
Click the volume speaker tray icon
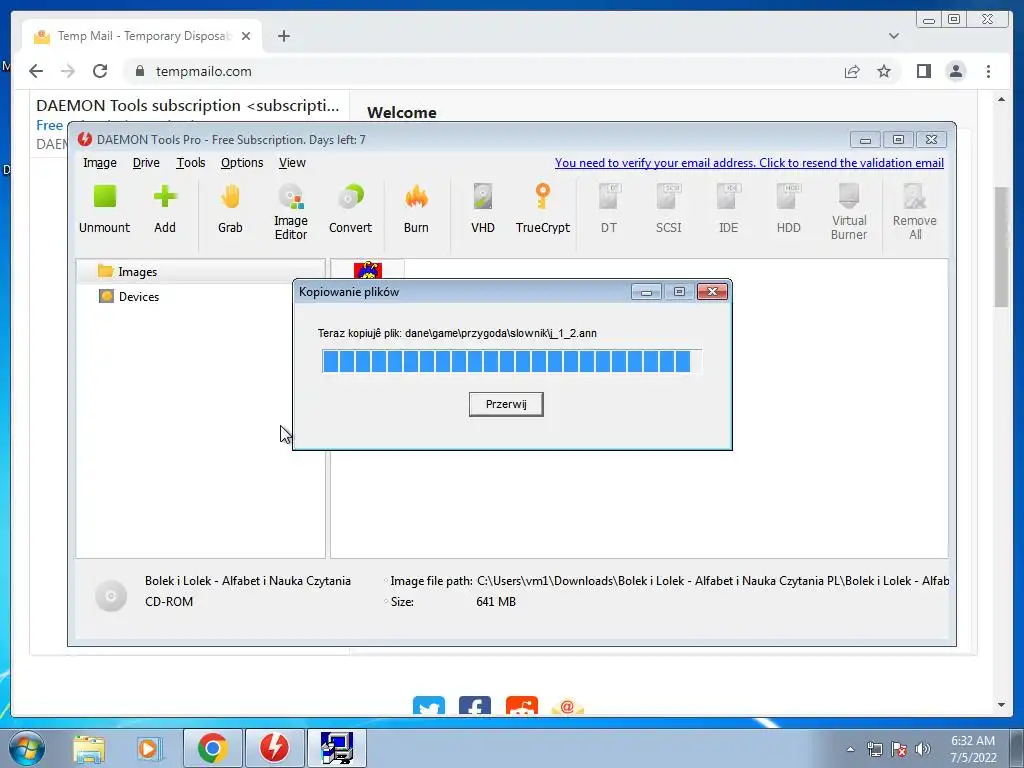click(x=923, y=749)
